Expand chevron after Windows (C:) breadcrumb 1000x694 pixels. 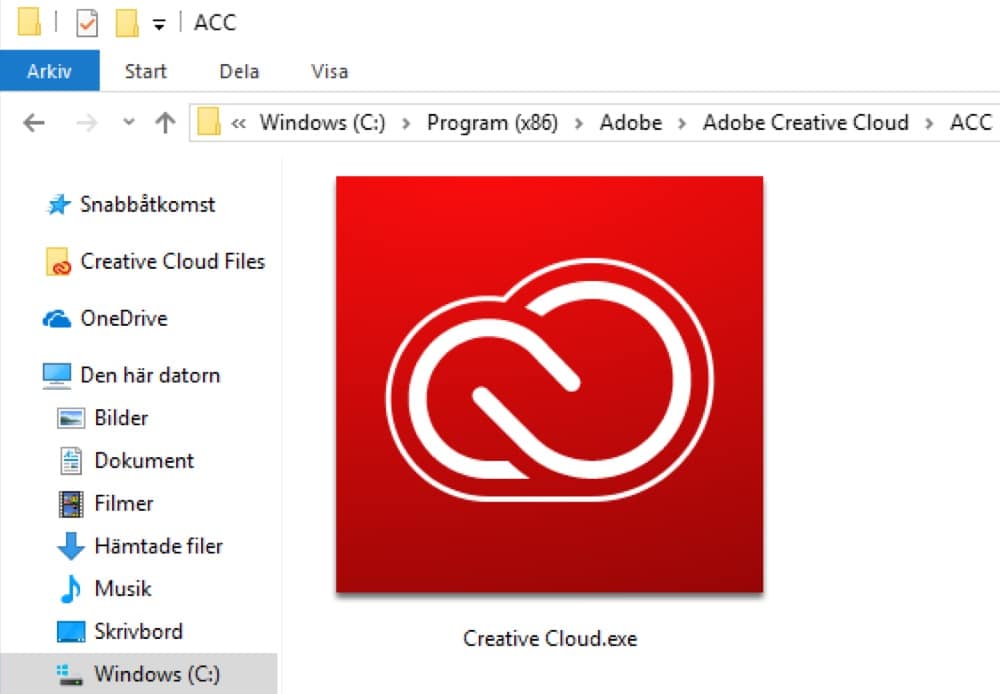(x=406, y=122)
